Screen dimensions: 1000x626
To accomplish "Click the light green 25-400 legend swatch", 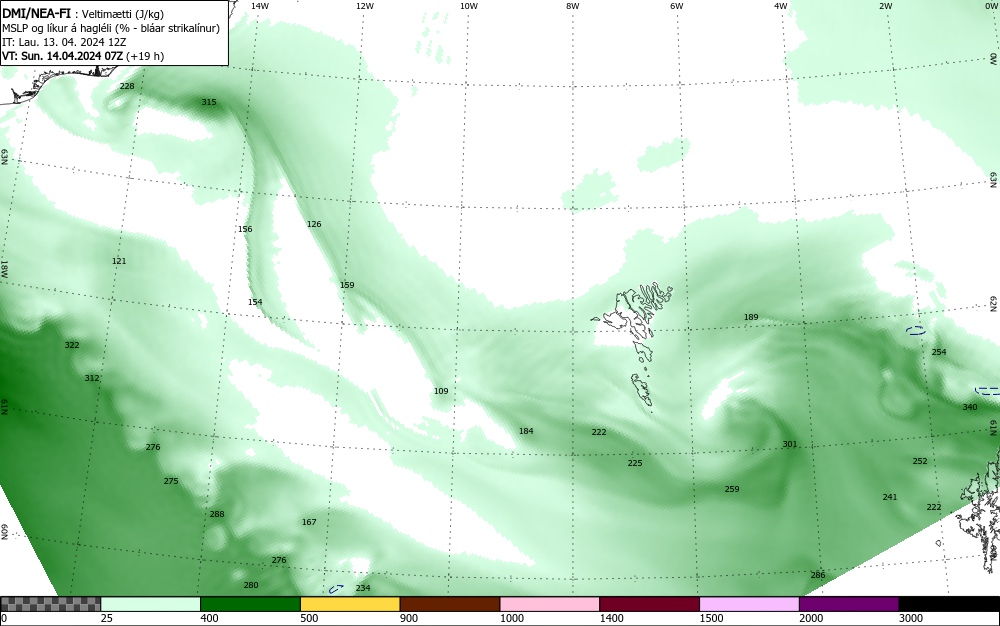I will pyautogui.click(x=150, y=604).
